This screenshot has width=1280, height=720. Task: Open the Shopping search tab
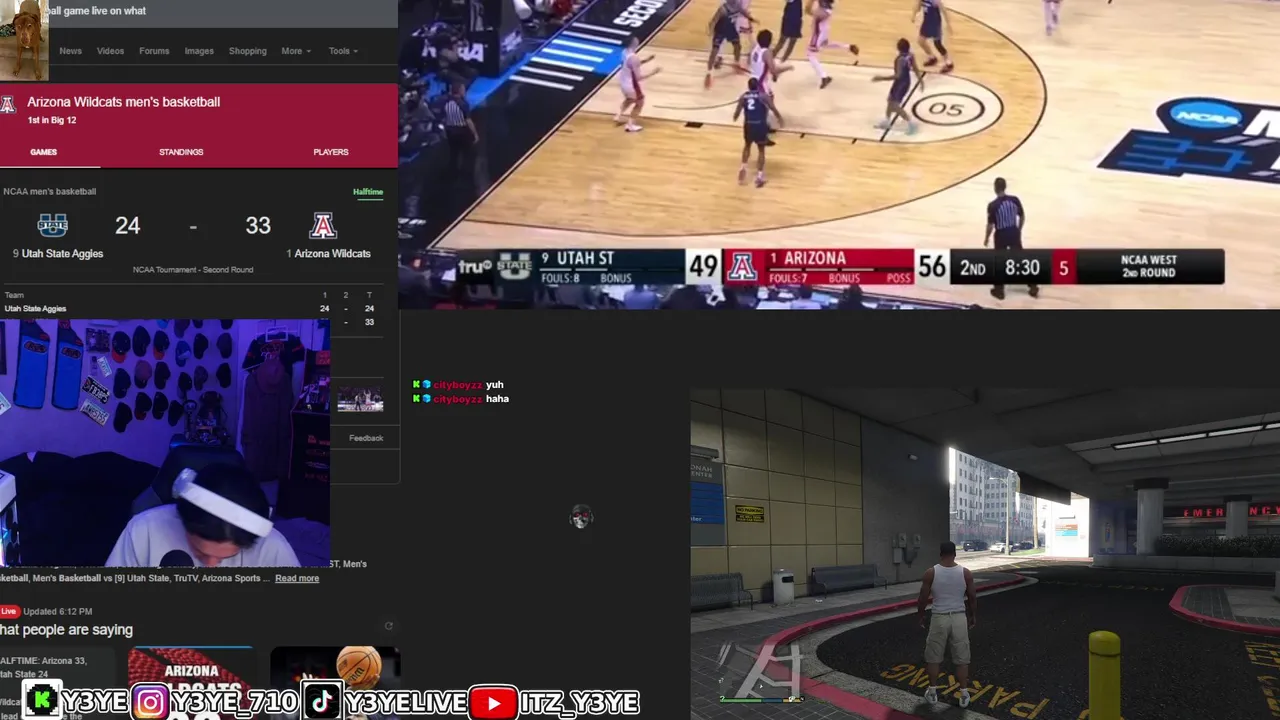pos(247,51)
